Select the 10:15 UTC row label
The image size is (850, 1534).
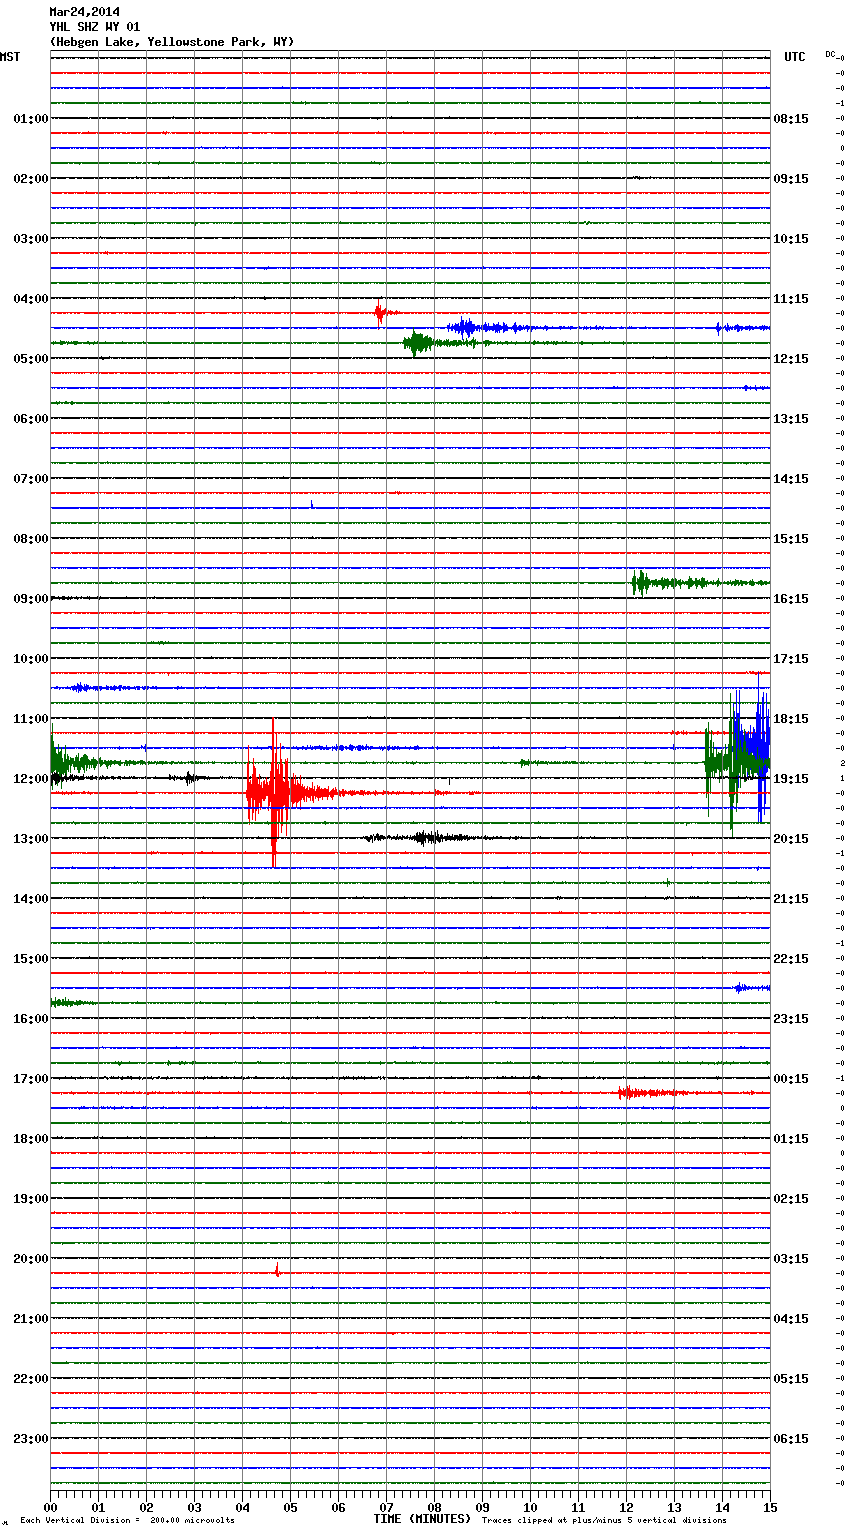[791, 239]
